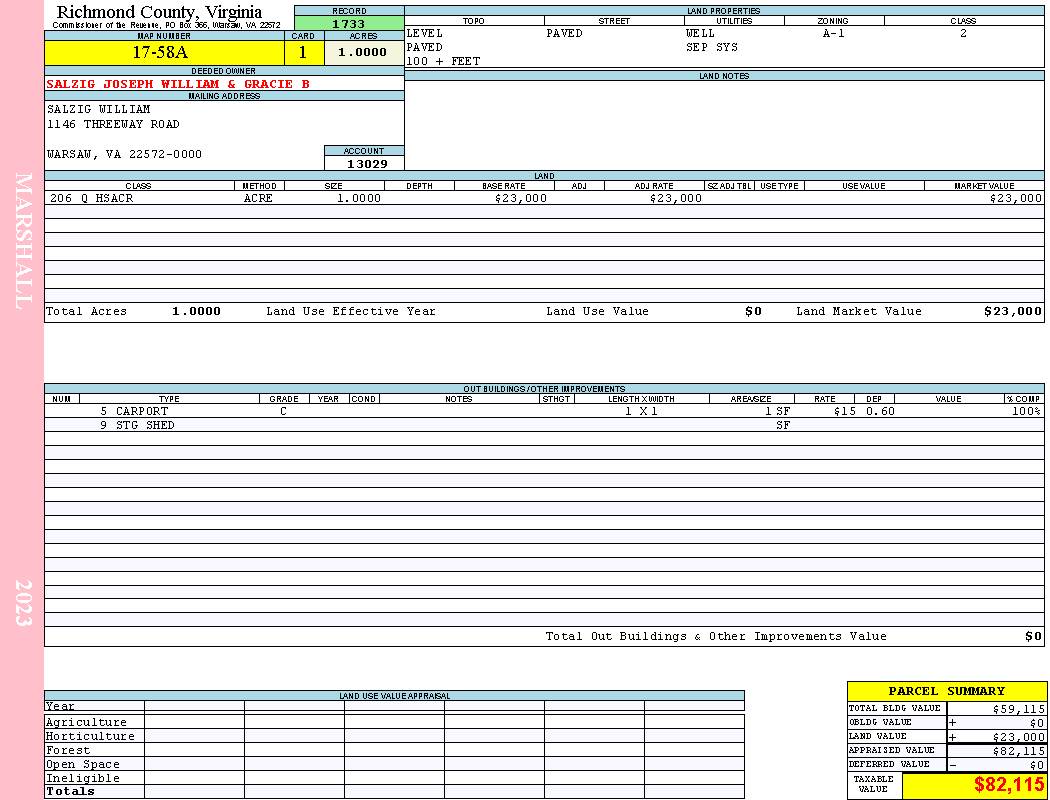Click 100% completion value

pyautogui.click(x=1027, y=411)
